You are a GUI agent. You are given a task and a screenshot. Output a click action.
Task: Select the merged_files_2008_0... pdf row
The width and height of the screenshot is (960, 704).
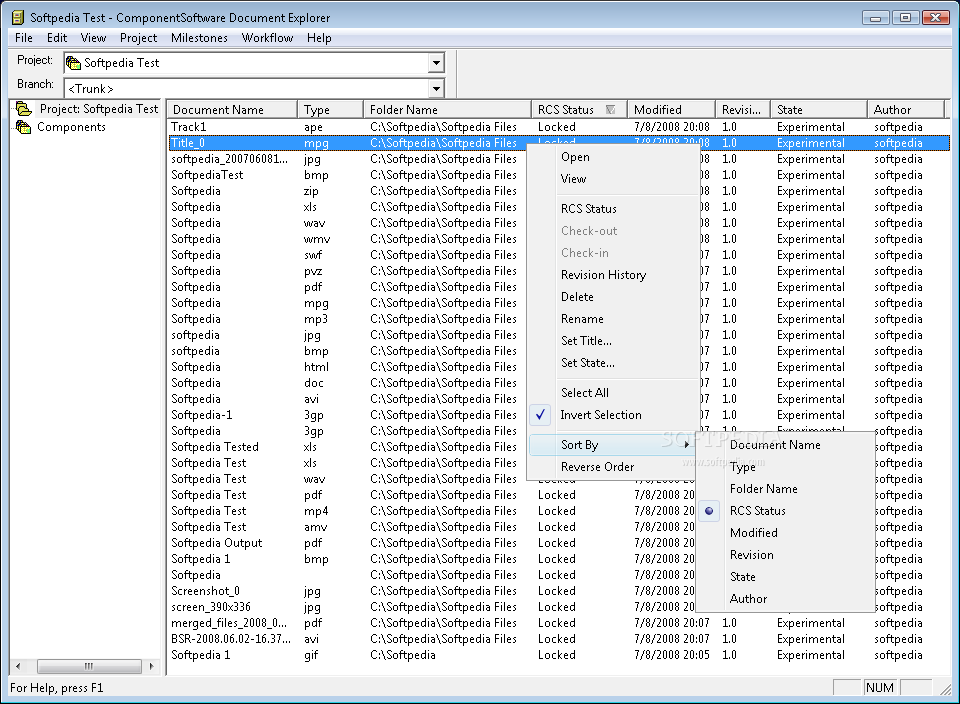558,623
